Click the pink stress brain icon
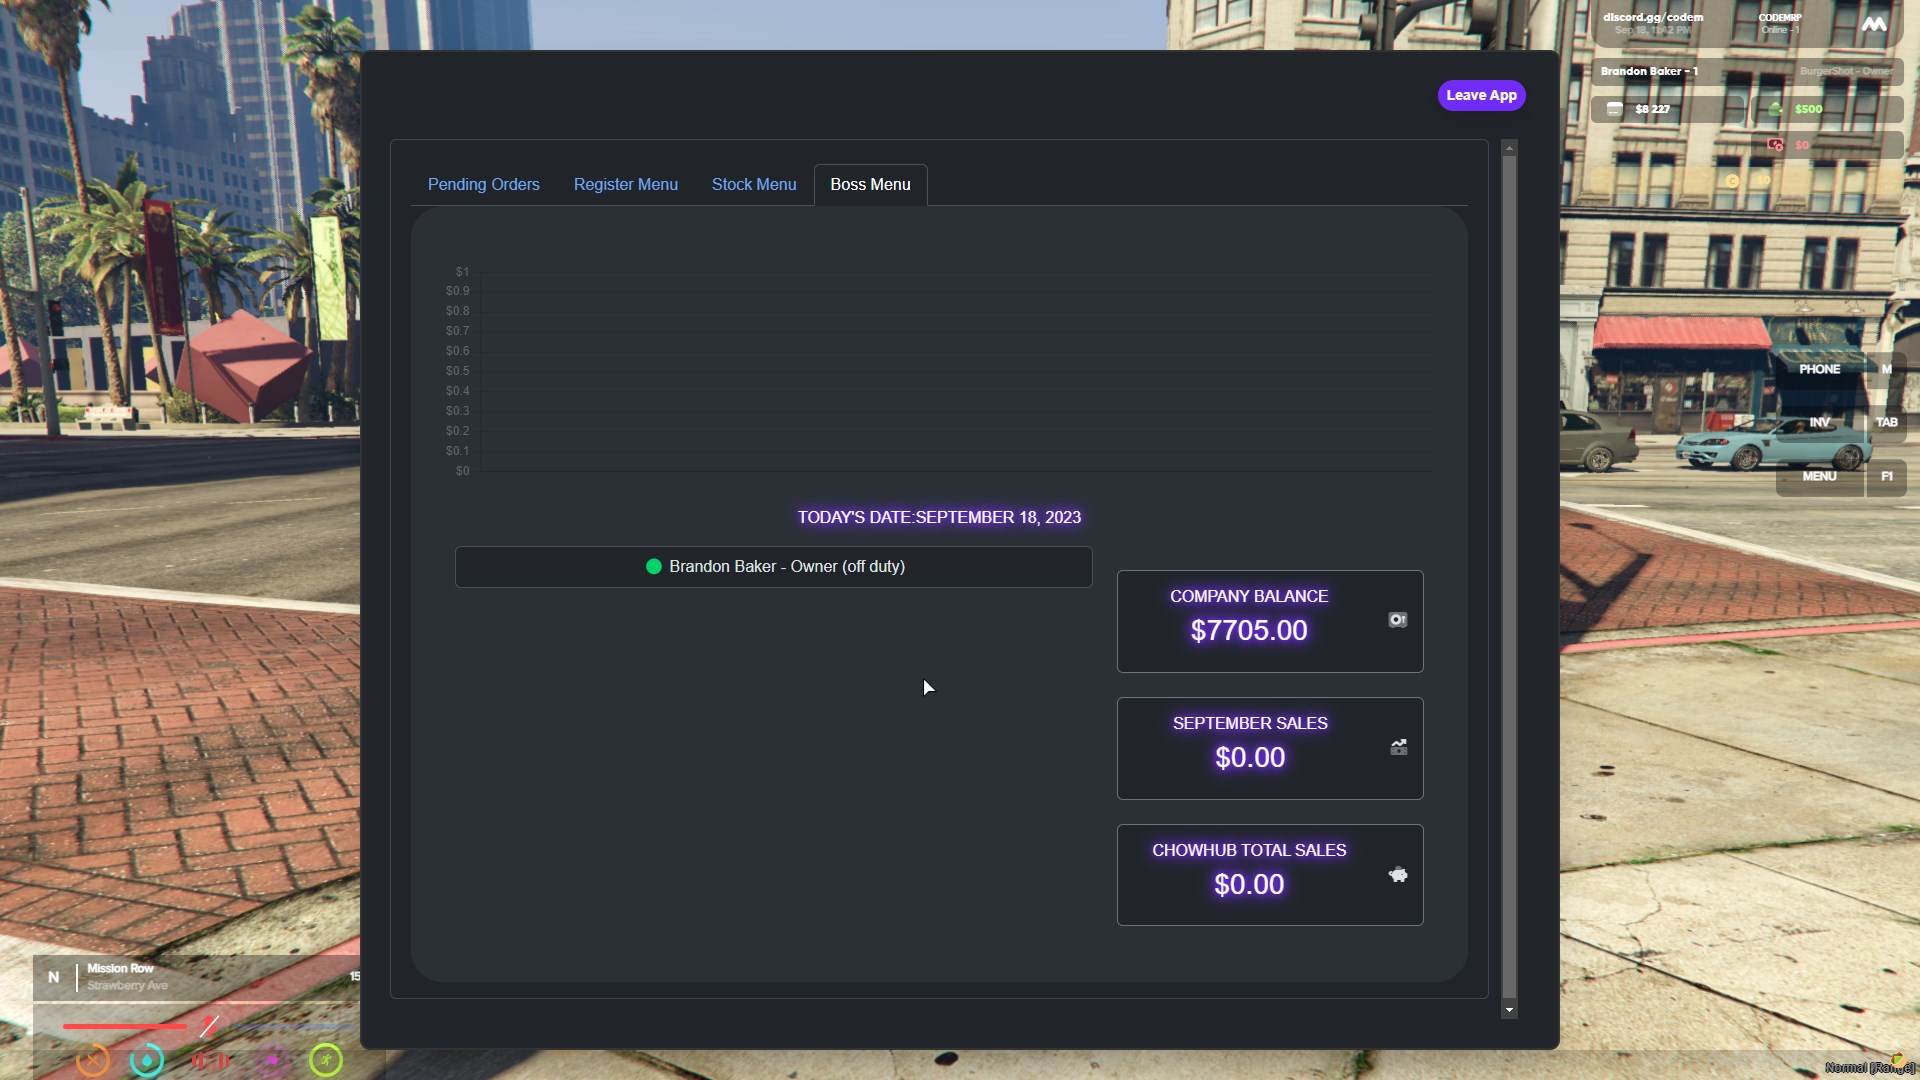 272,1060
